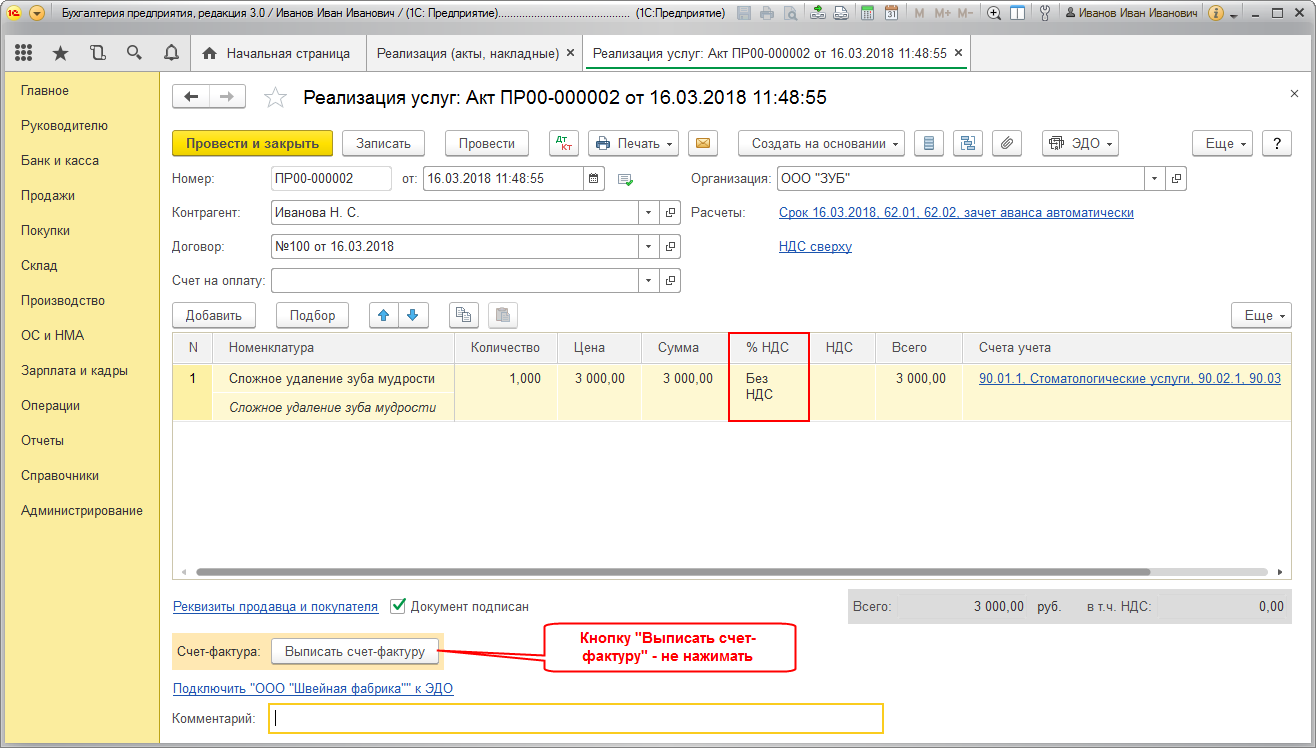
Task: Open attached files paperclip icon
Action: pos(1007,143)
